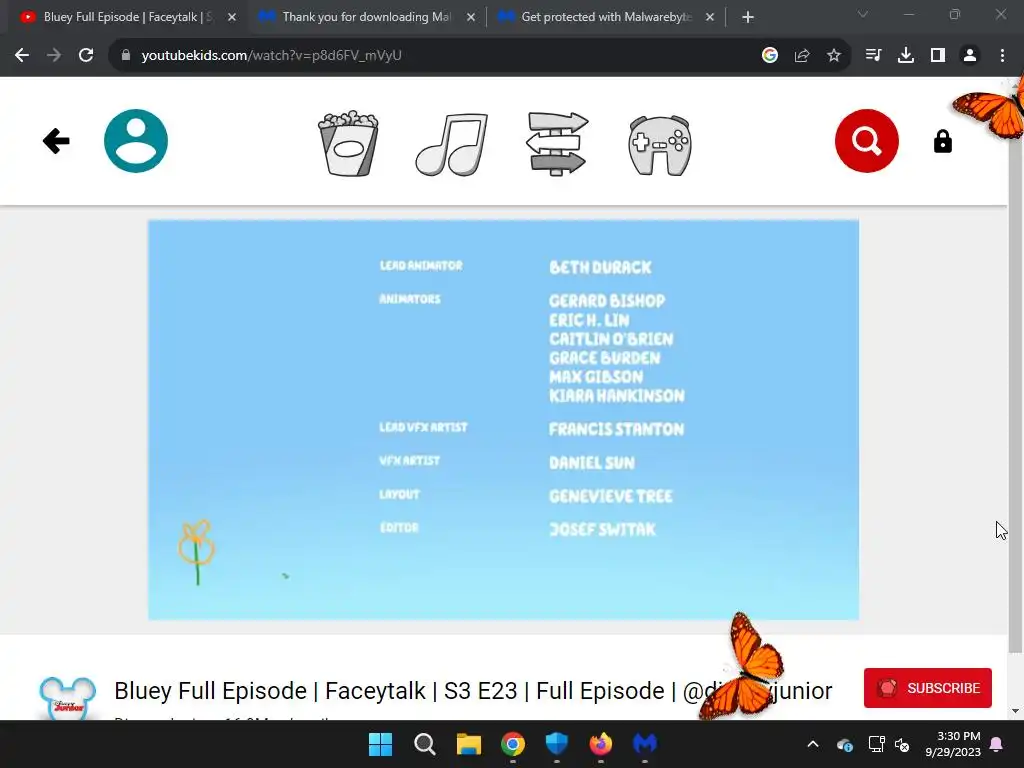Open Windows Security shield in taskbar
Viewport: 1024px width, 768px height.
coord(556,744)
